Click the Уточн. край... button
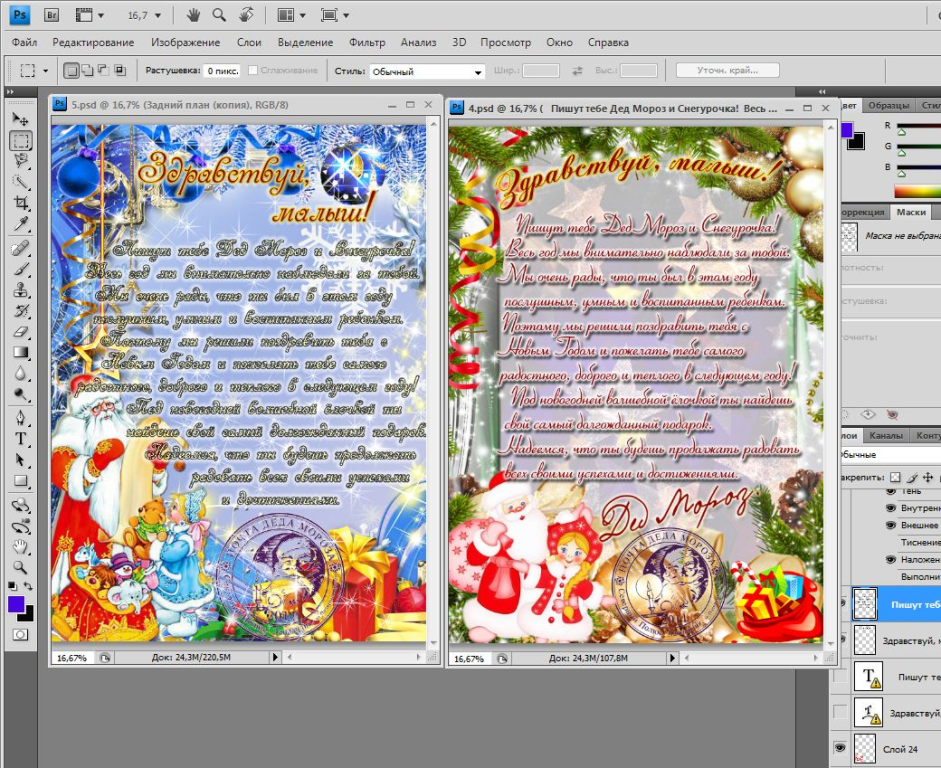Image resolution: width=941 pixels, height=768 pixels. 727,70
